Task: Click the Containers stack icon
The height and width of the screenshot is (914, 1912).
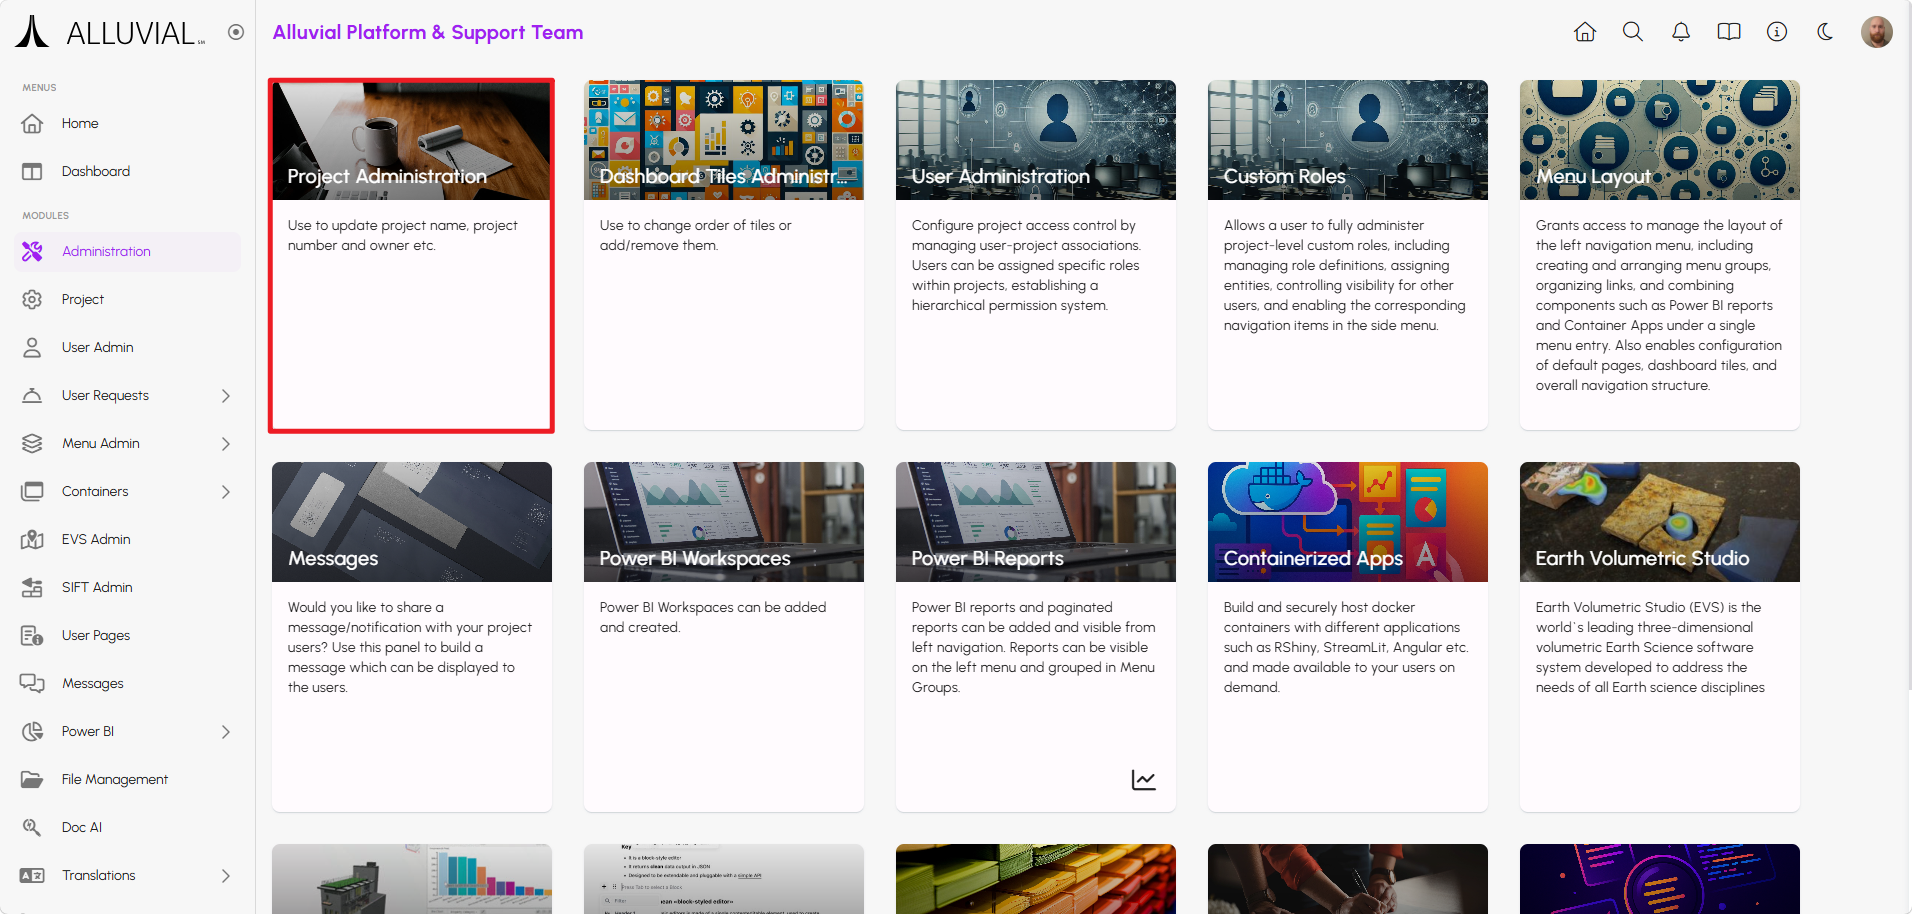Action: pos(32,491)
